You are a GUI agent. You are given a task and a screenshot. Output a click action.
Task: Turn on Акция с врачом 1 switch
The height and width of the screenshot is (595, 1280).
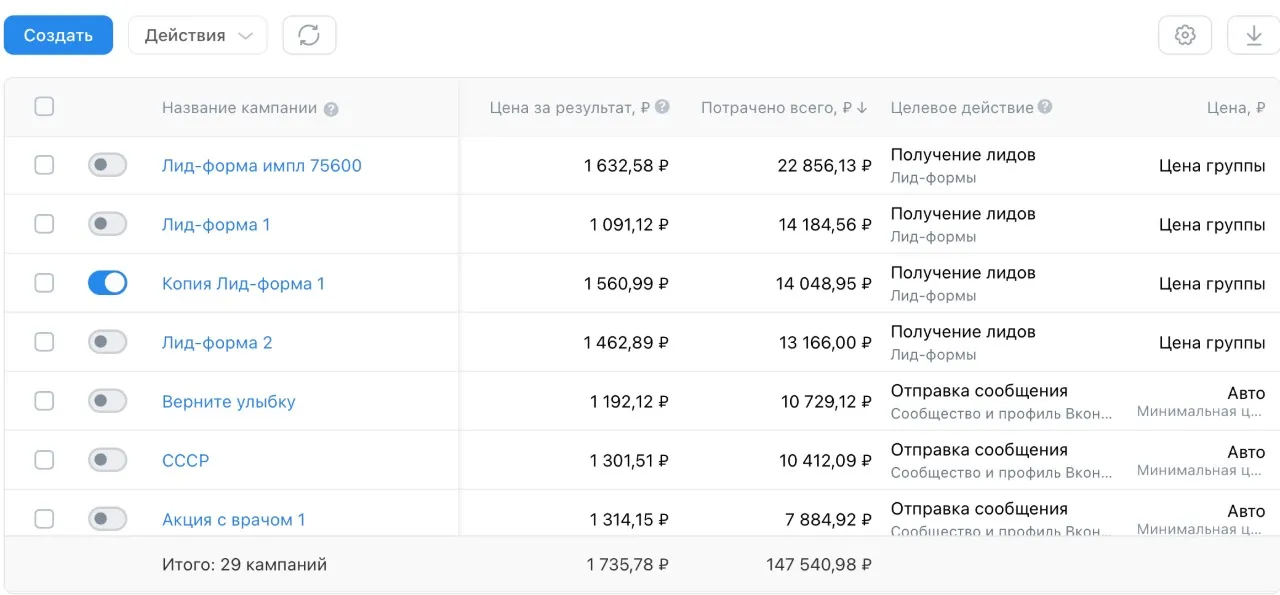(108, 519)
